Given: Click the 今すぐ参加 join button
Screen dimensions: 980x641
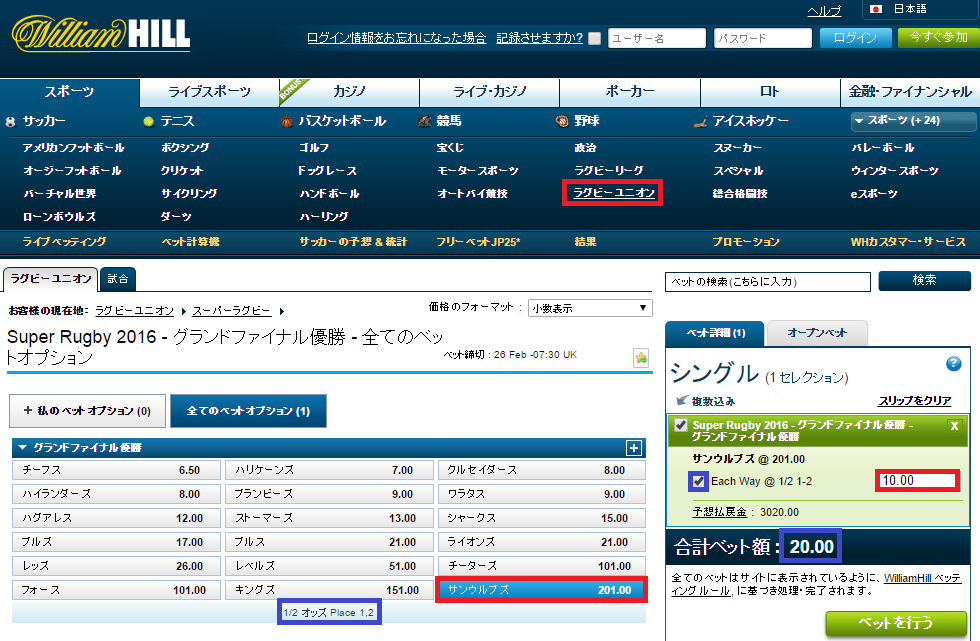Looking at the screenshot, I should coord(938,37).
